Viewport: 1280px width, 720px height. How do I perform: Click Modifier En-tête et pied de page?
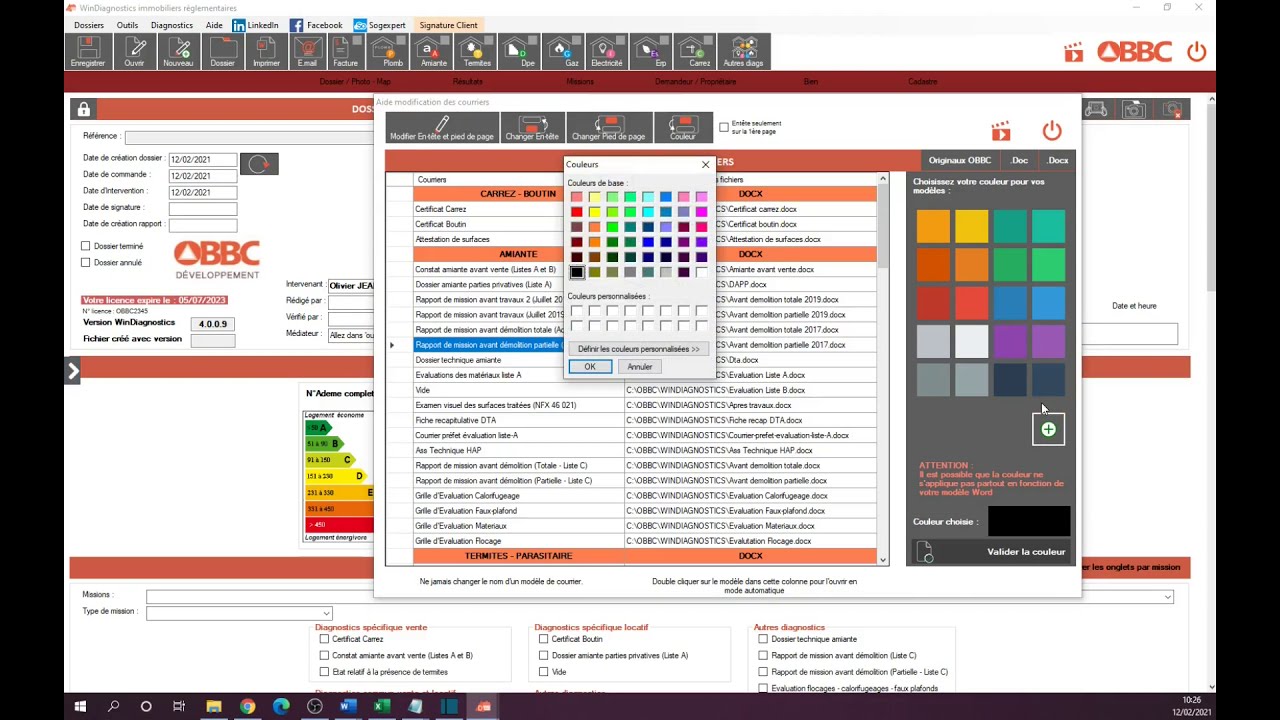(x=442, y=127)
